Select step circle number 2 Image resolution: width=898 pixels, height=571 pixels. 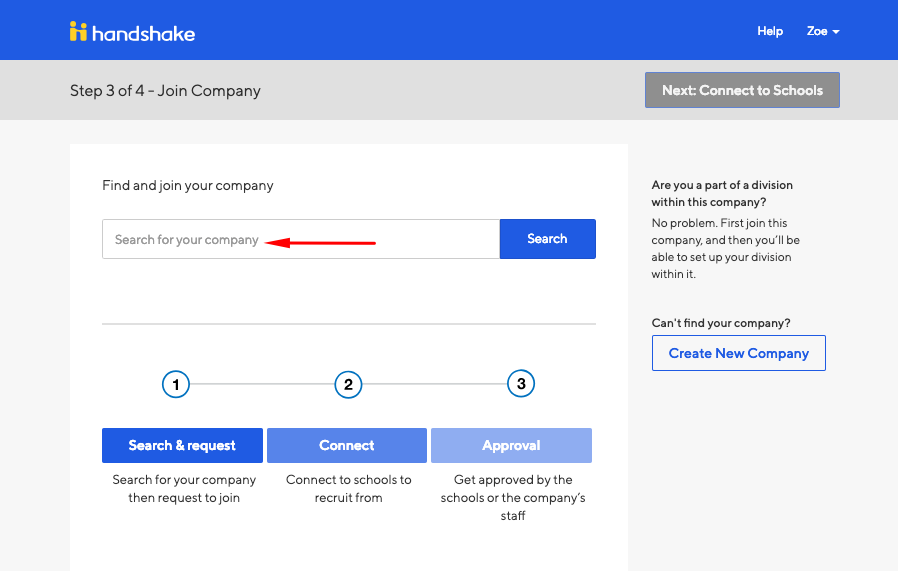pos(348,384)
